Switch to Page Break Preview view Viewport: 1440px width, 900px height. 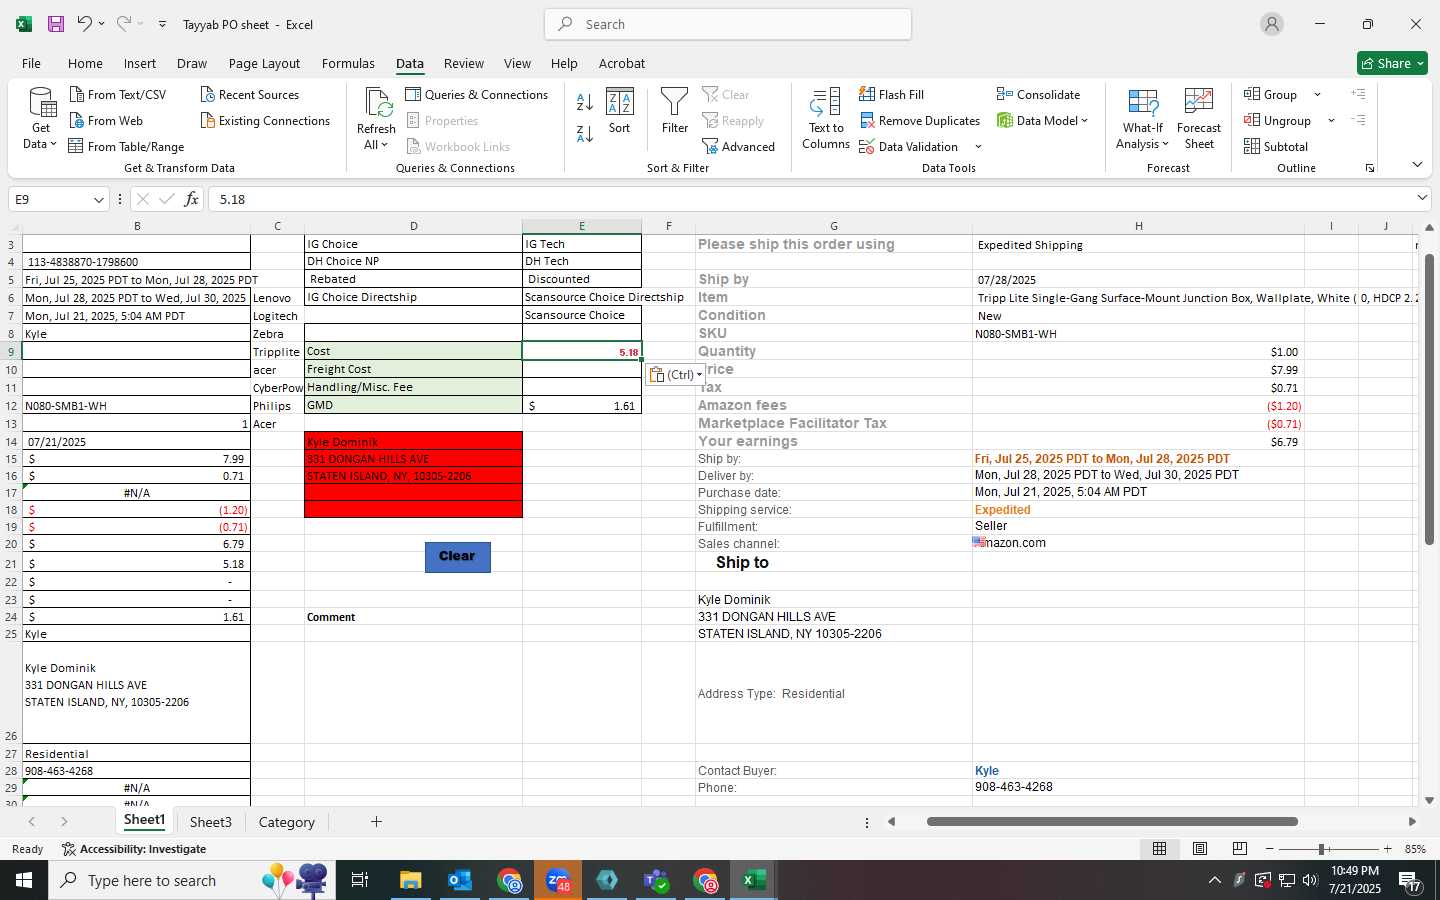pos(1240,848)
